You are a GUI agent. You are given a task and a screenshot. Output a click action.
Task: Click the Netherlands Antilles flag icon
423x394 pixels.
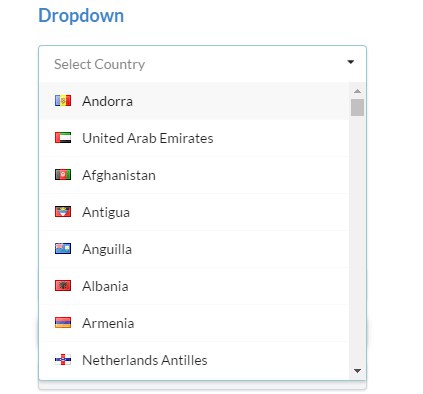(x=63, y=360)
